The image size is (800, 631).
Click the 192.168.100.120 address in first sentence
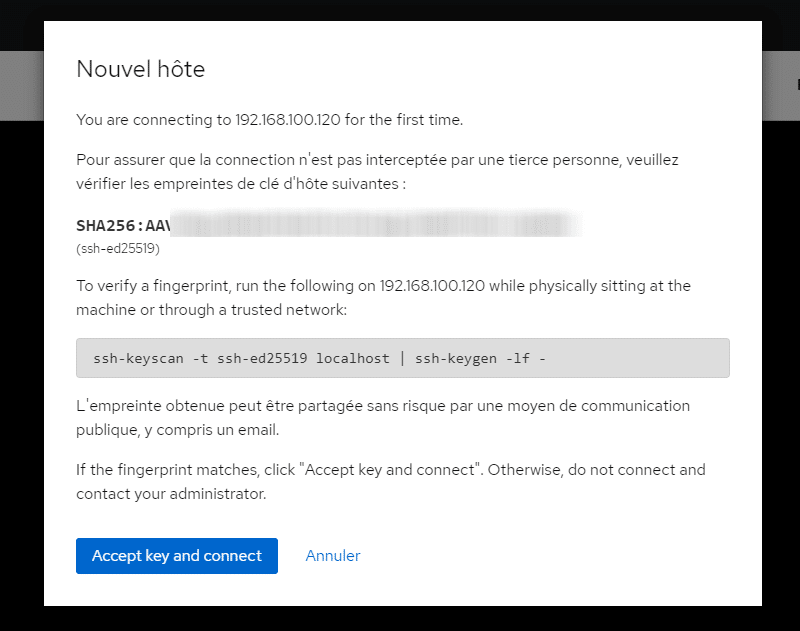[x=287, y=120]
